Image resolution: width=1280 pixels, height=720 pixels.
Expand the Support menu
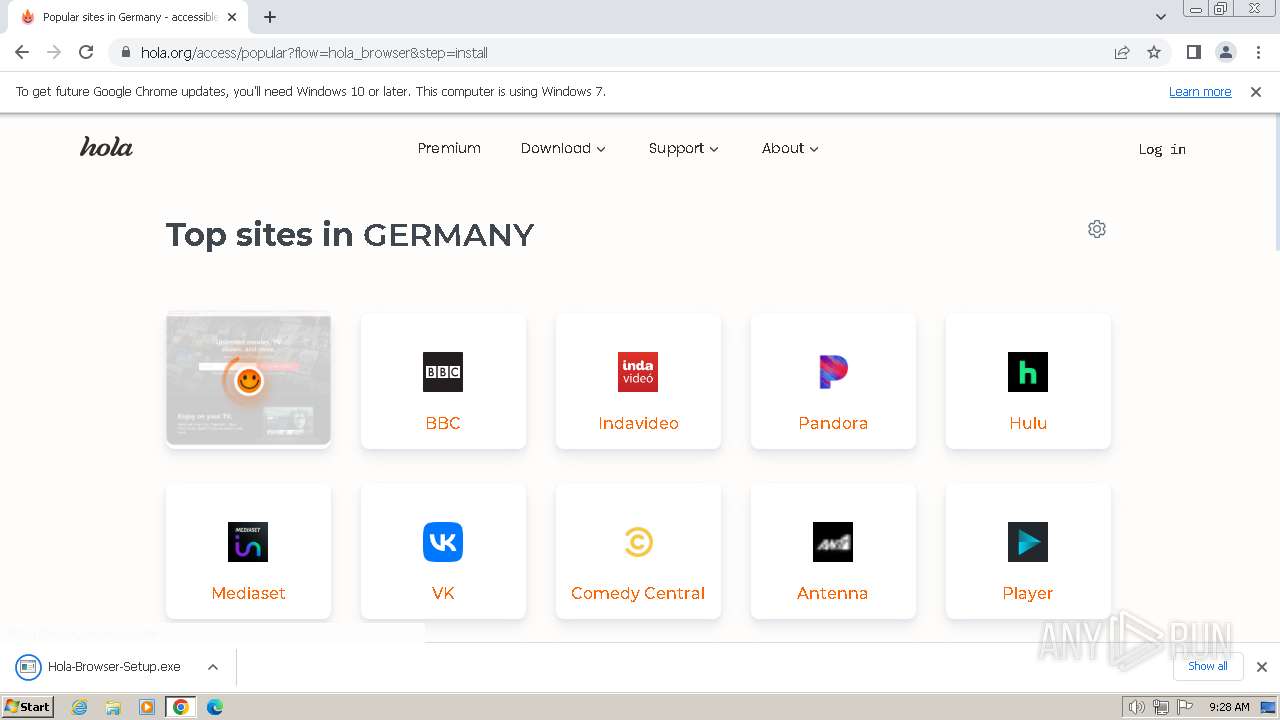tap(684, 148)
